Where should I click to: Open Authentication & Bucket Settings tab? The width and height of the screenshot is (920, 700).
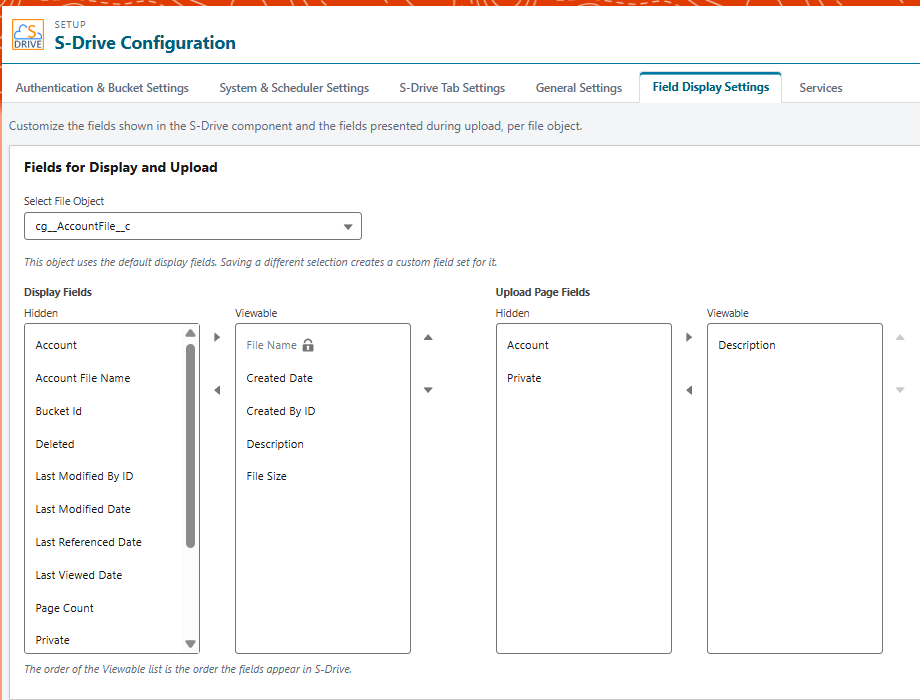[x=102, y=87]
